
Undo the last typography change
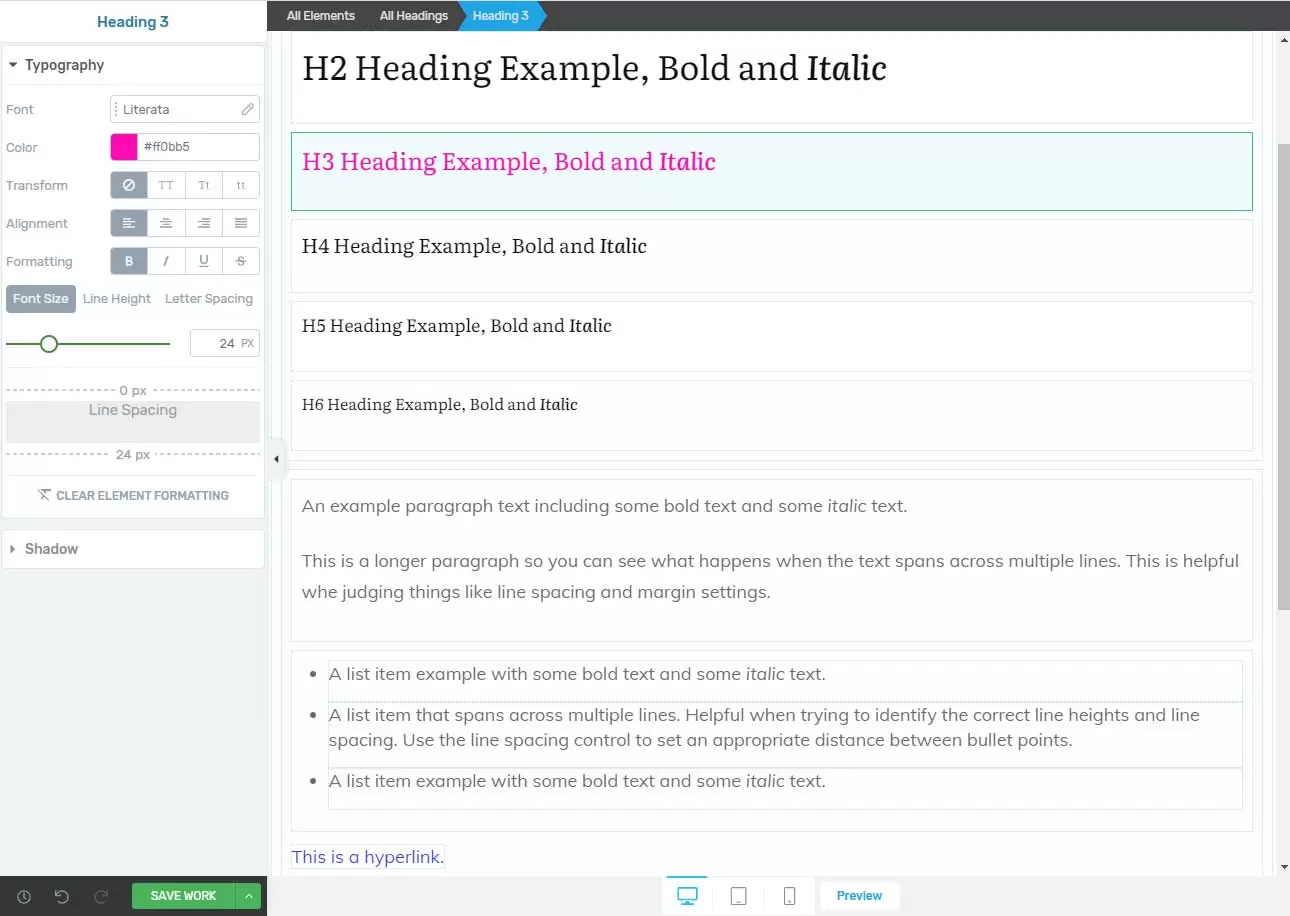coord(61,896)
